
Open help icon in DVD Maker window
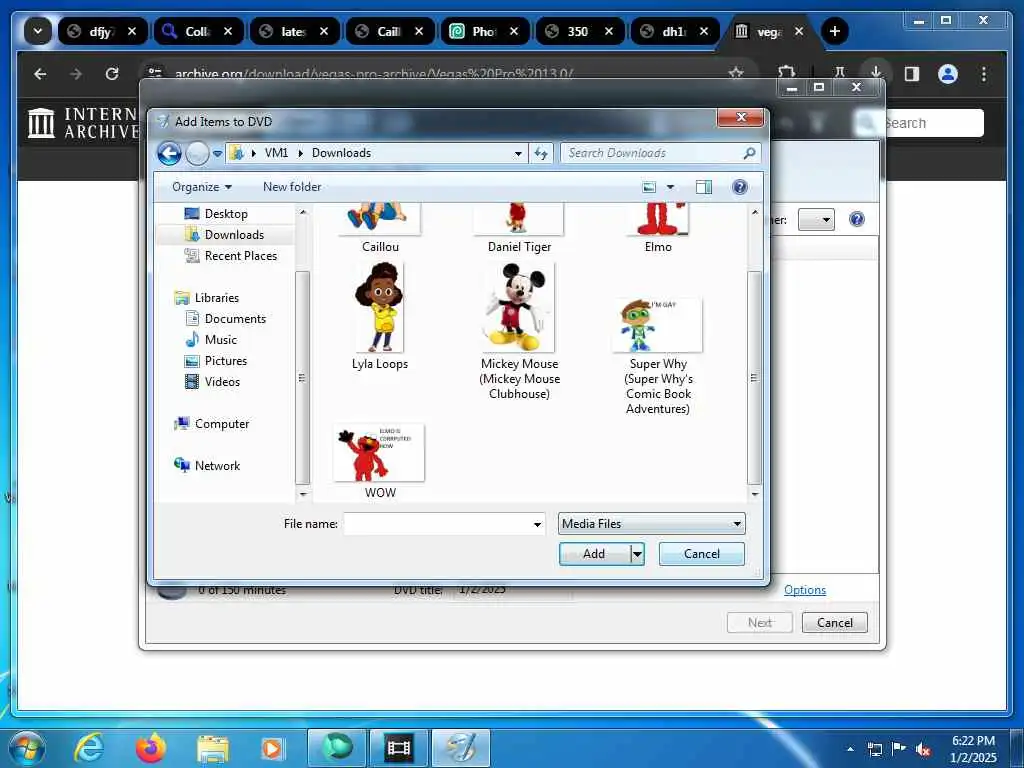(x=857, y=219)
